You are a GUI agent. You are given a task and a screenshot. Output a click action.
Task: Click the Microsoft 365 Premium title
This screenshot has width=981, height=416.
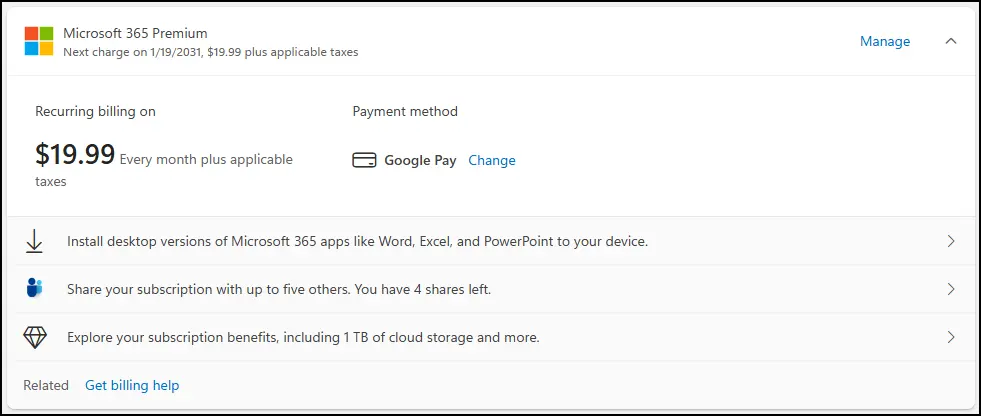pos(135,33)
